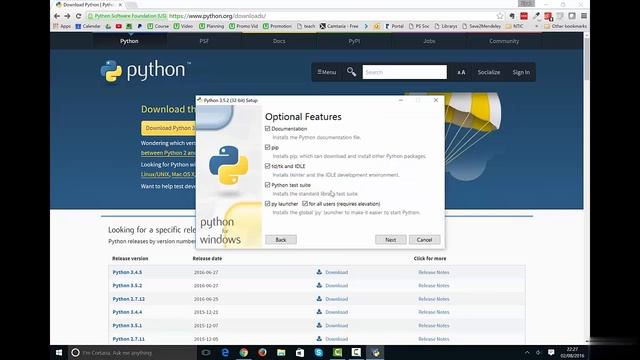Viewport: 640px width, 360px height.
Task: Click the magnifying glass search icon
Action: (351, 72)
